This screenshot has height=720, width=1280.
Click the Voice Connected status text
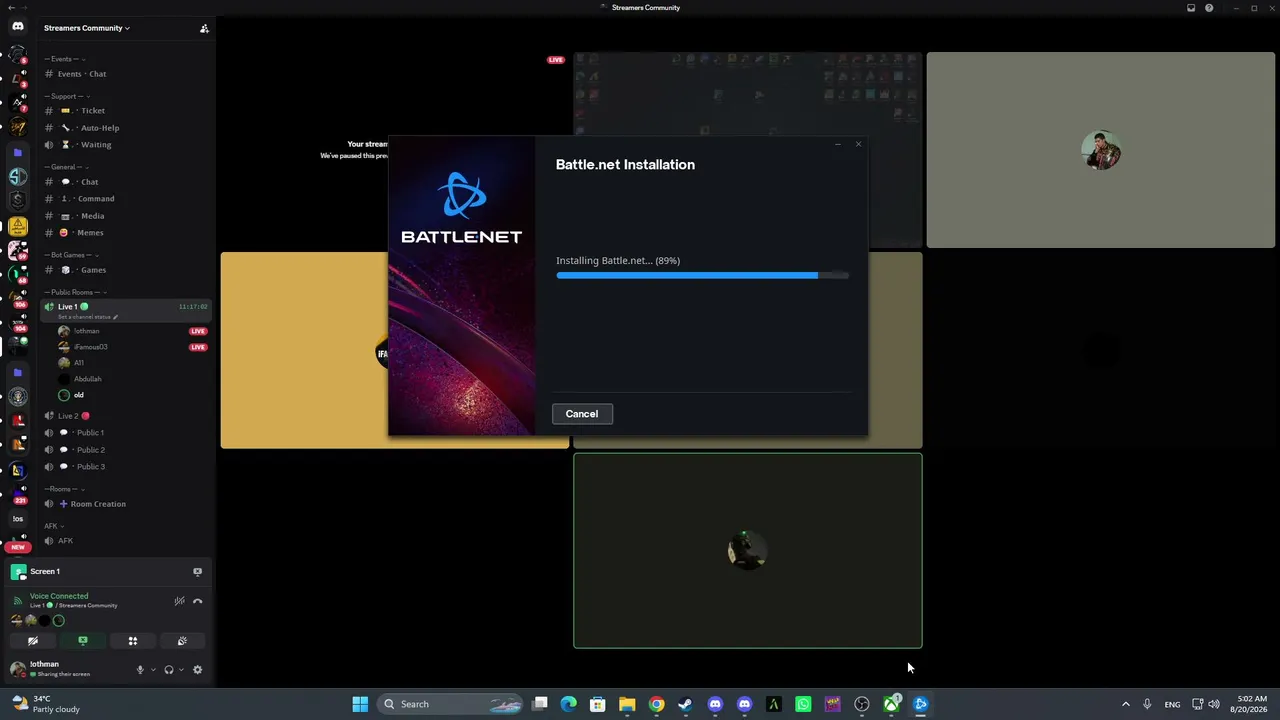(59, 596)
